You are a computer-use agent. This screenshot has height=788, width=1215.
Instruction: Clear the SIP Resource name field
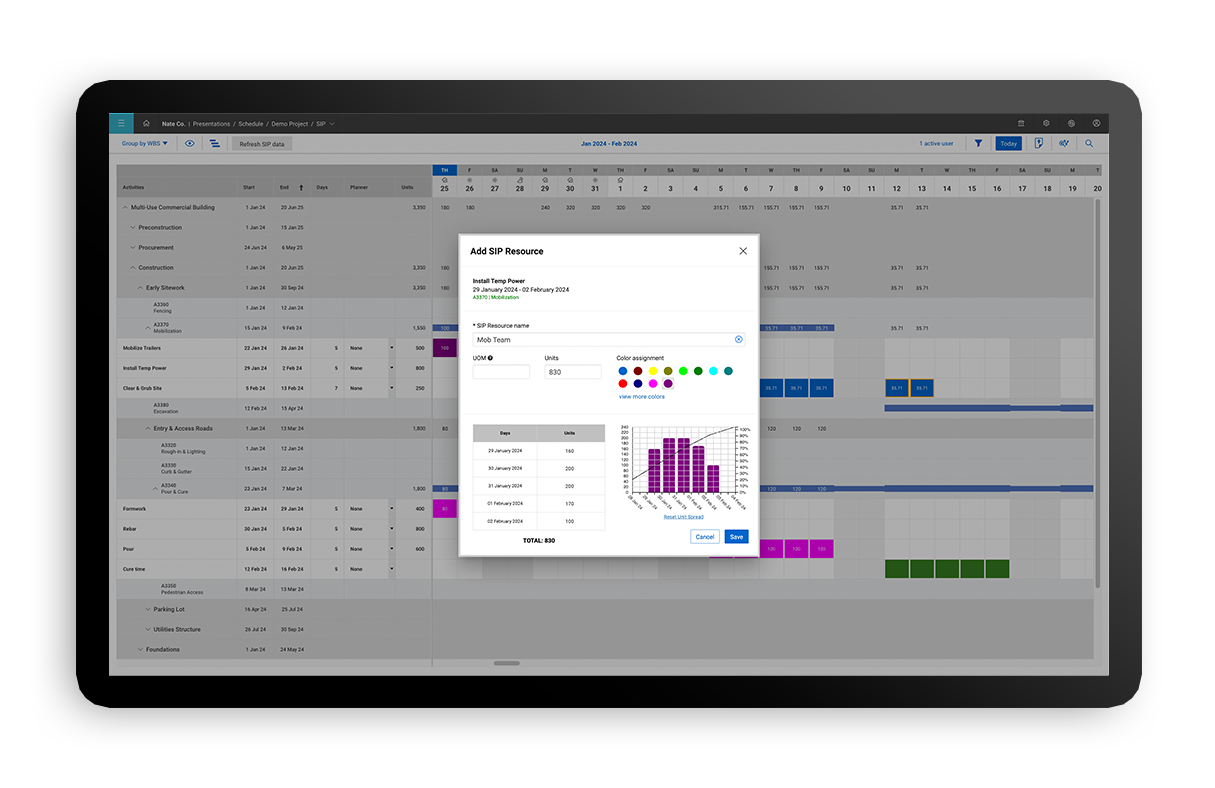coord(739,339)
